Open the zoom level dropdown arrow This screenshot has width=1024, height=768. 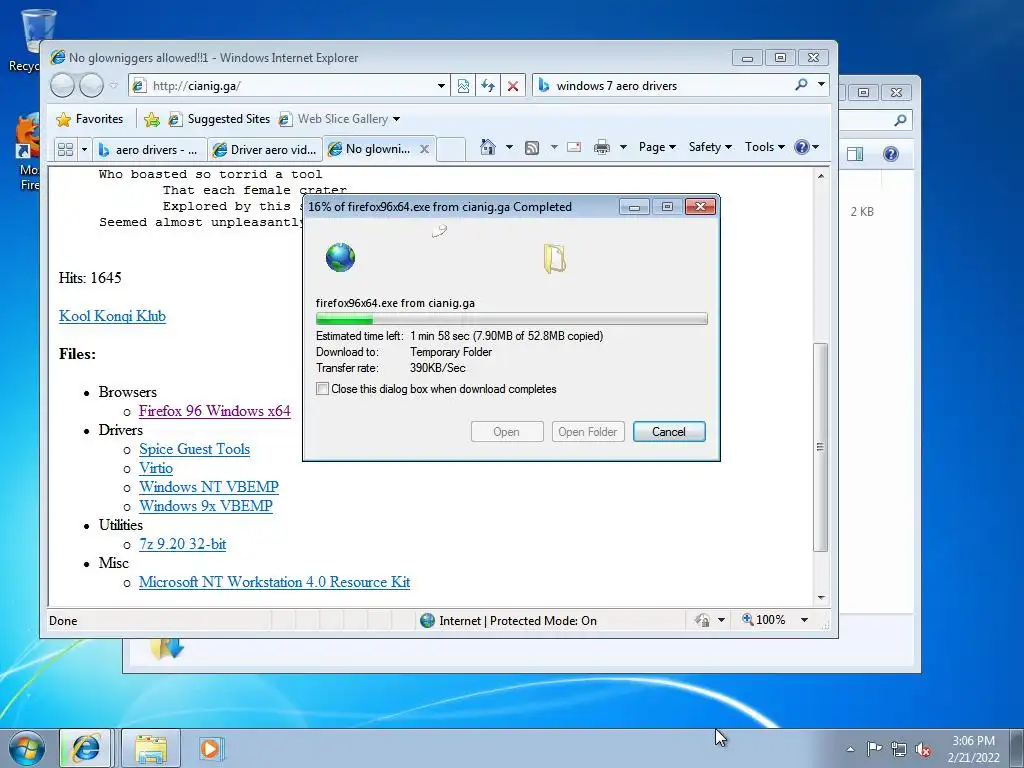point(804,620)
